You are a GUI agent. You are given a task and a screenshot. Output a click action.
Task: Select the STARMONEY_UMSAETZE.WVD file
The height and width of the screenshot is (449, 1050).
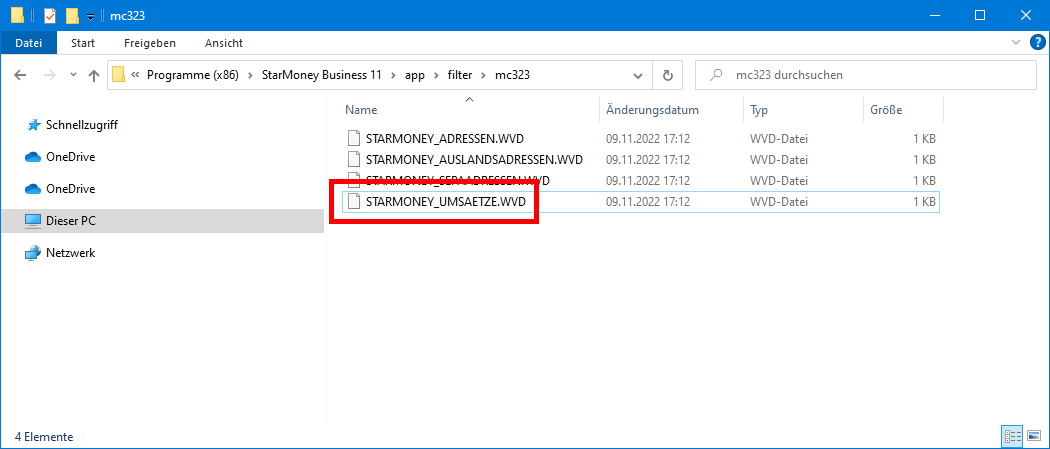click(445, 202)
